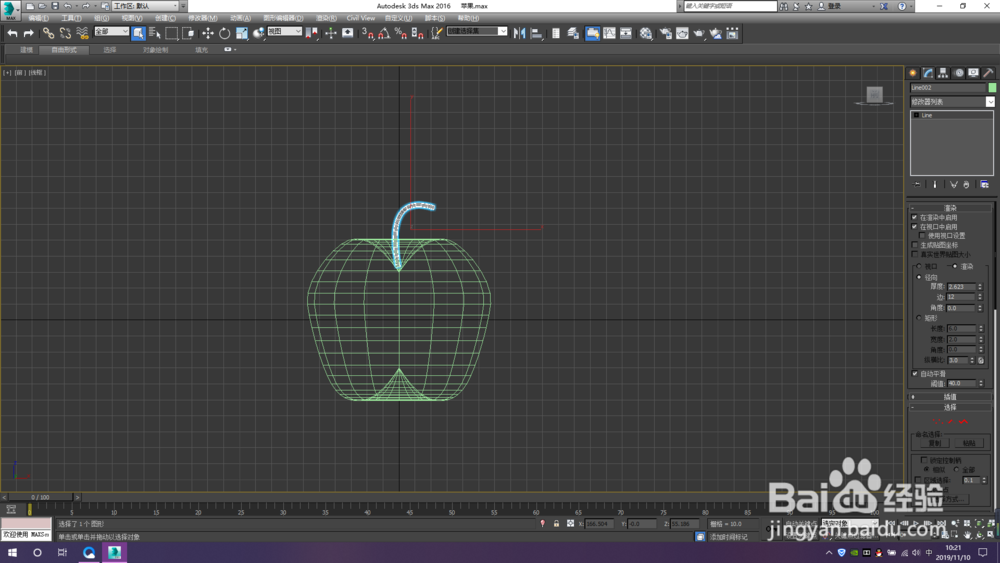
Task: Enable the 生成贴图坐标 checkbox
Action: [915, 245]
